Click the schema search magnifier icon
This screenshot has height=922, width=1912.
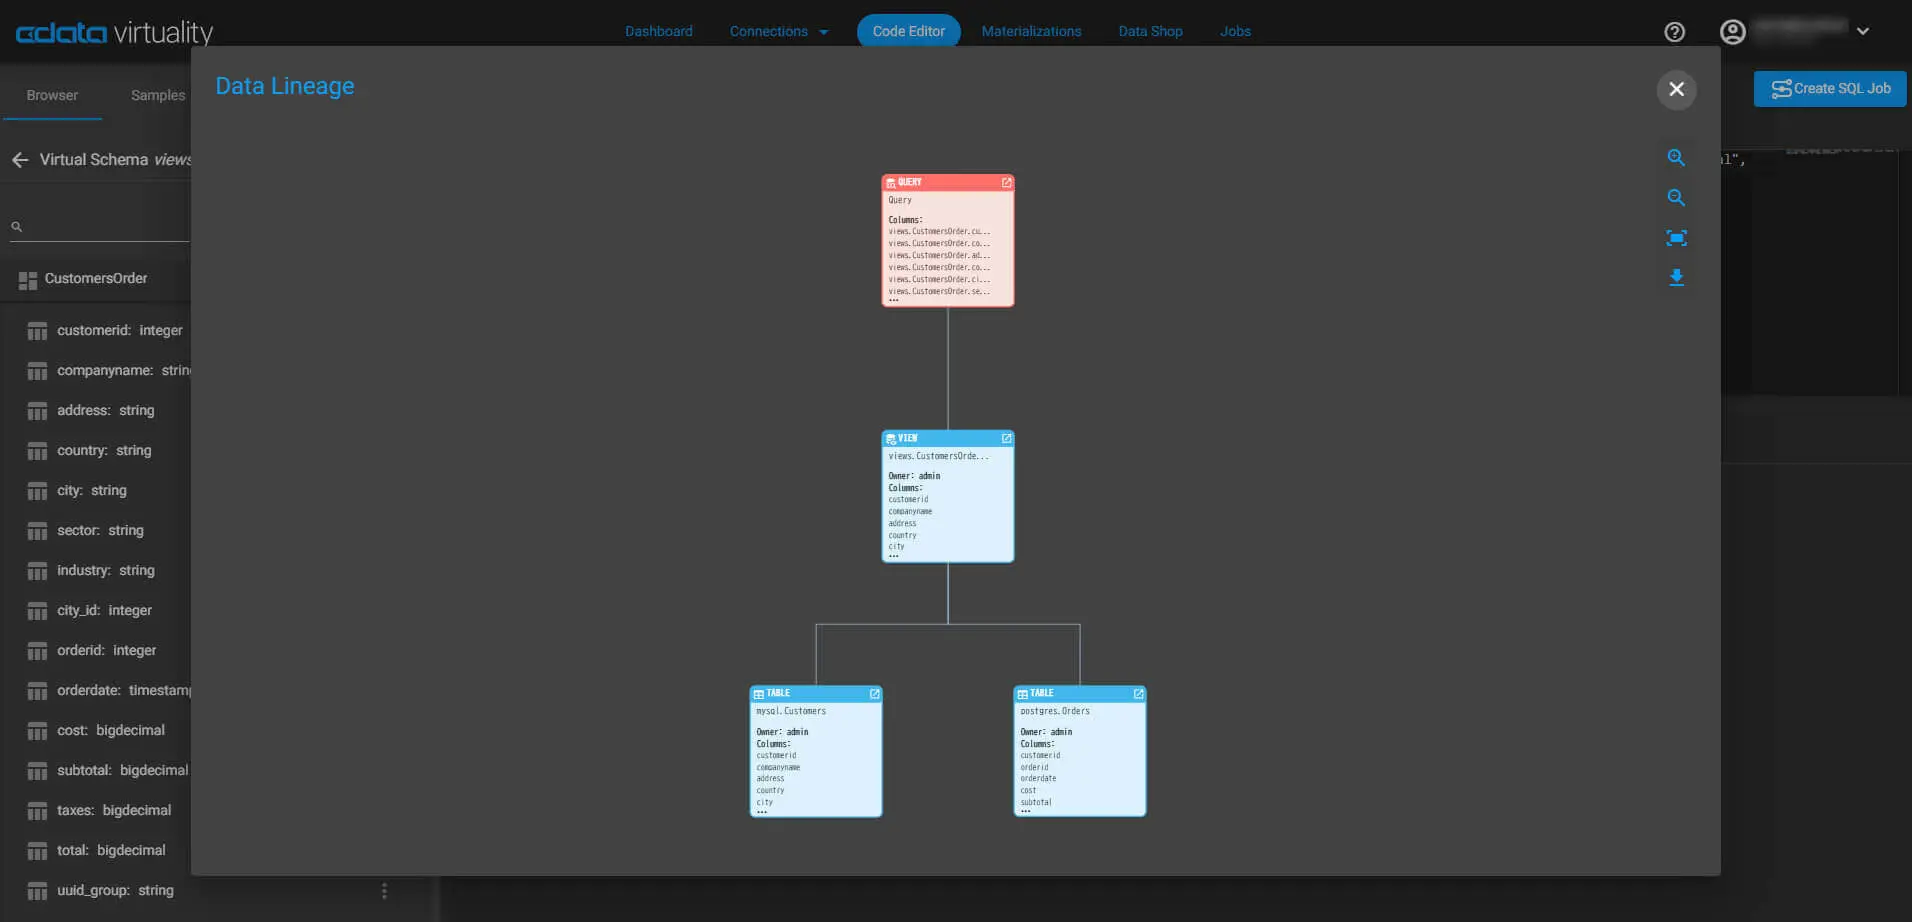coord(16,227)
